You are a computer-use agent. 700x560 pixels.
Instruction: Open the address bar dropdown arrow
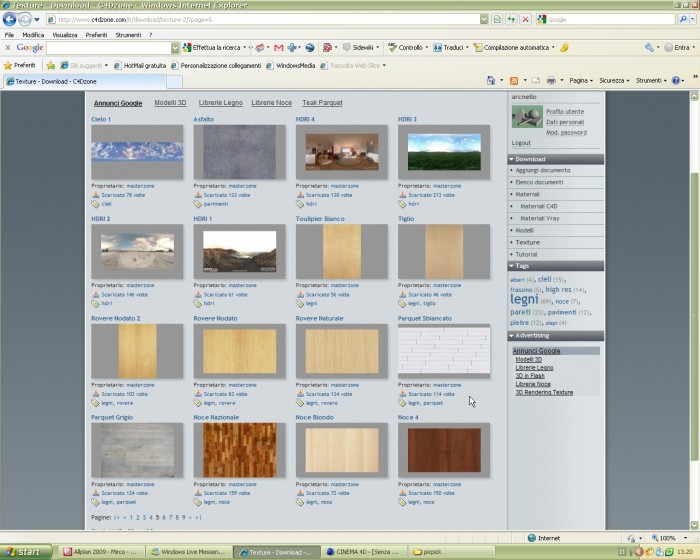pyautogui.click(x=484, y=19)
